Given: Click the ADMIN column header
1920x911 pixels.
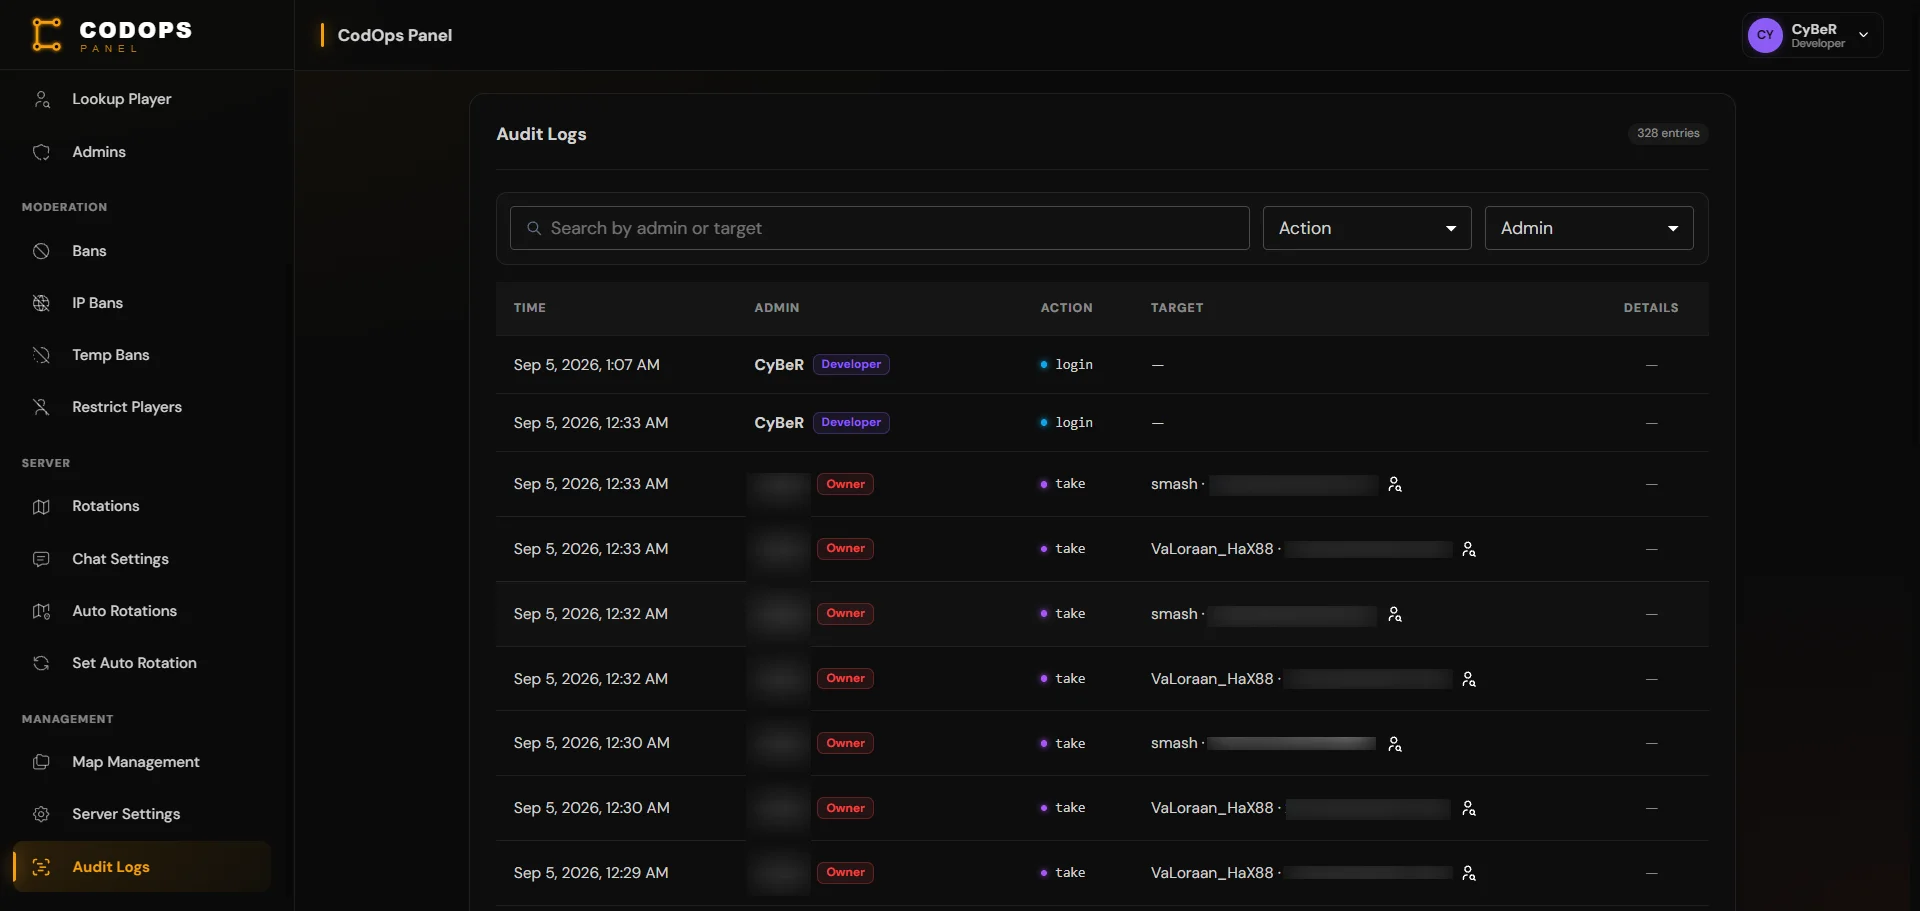Looking at the screenshot, I should pyautogui.click(x=777, y=308).
